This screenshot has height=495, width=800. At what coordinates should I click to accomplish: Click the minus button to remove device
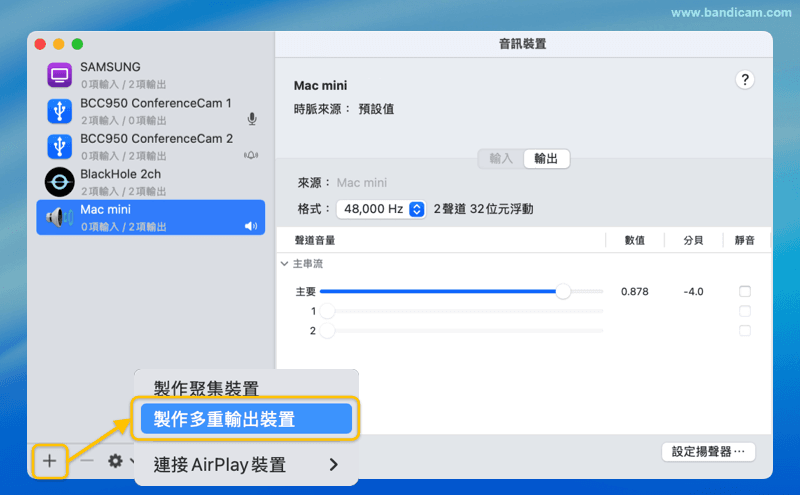(x=87, y=461)
